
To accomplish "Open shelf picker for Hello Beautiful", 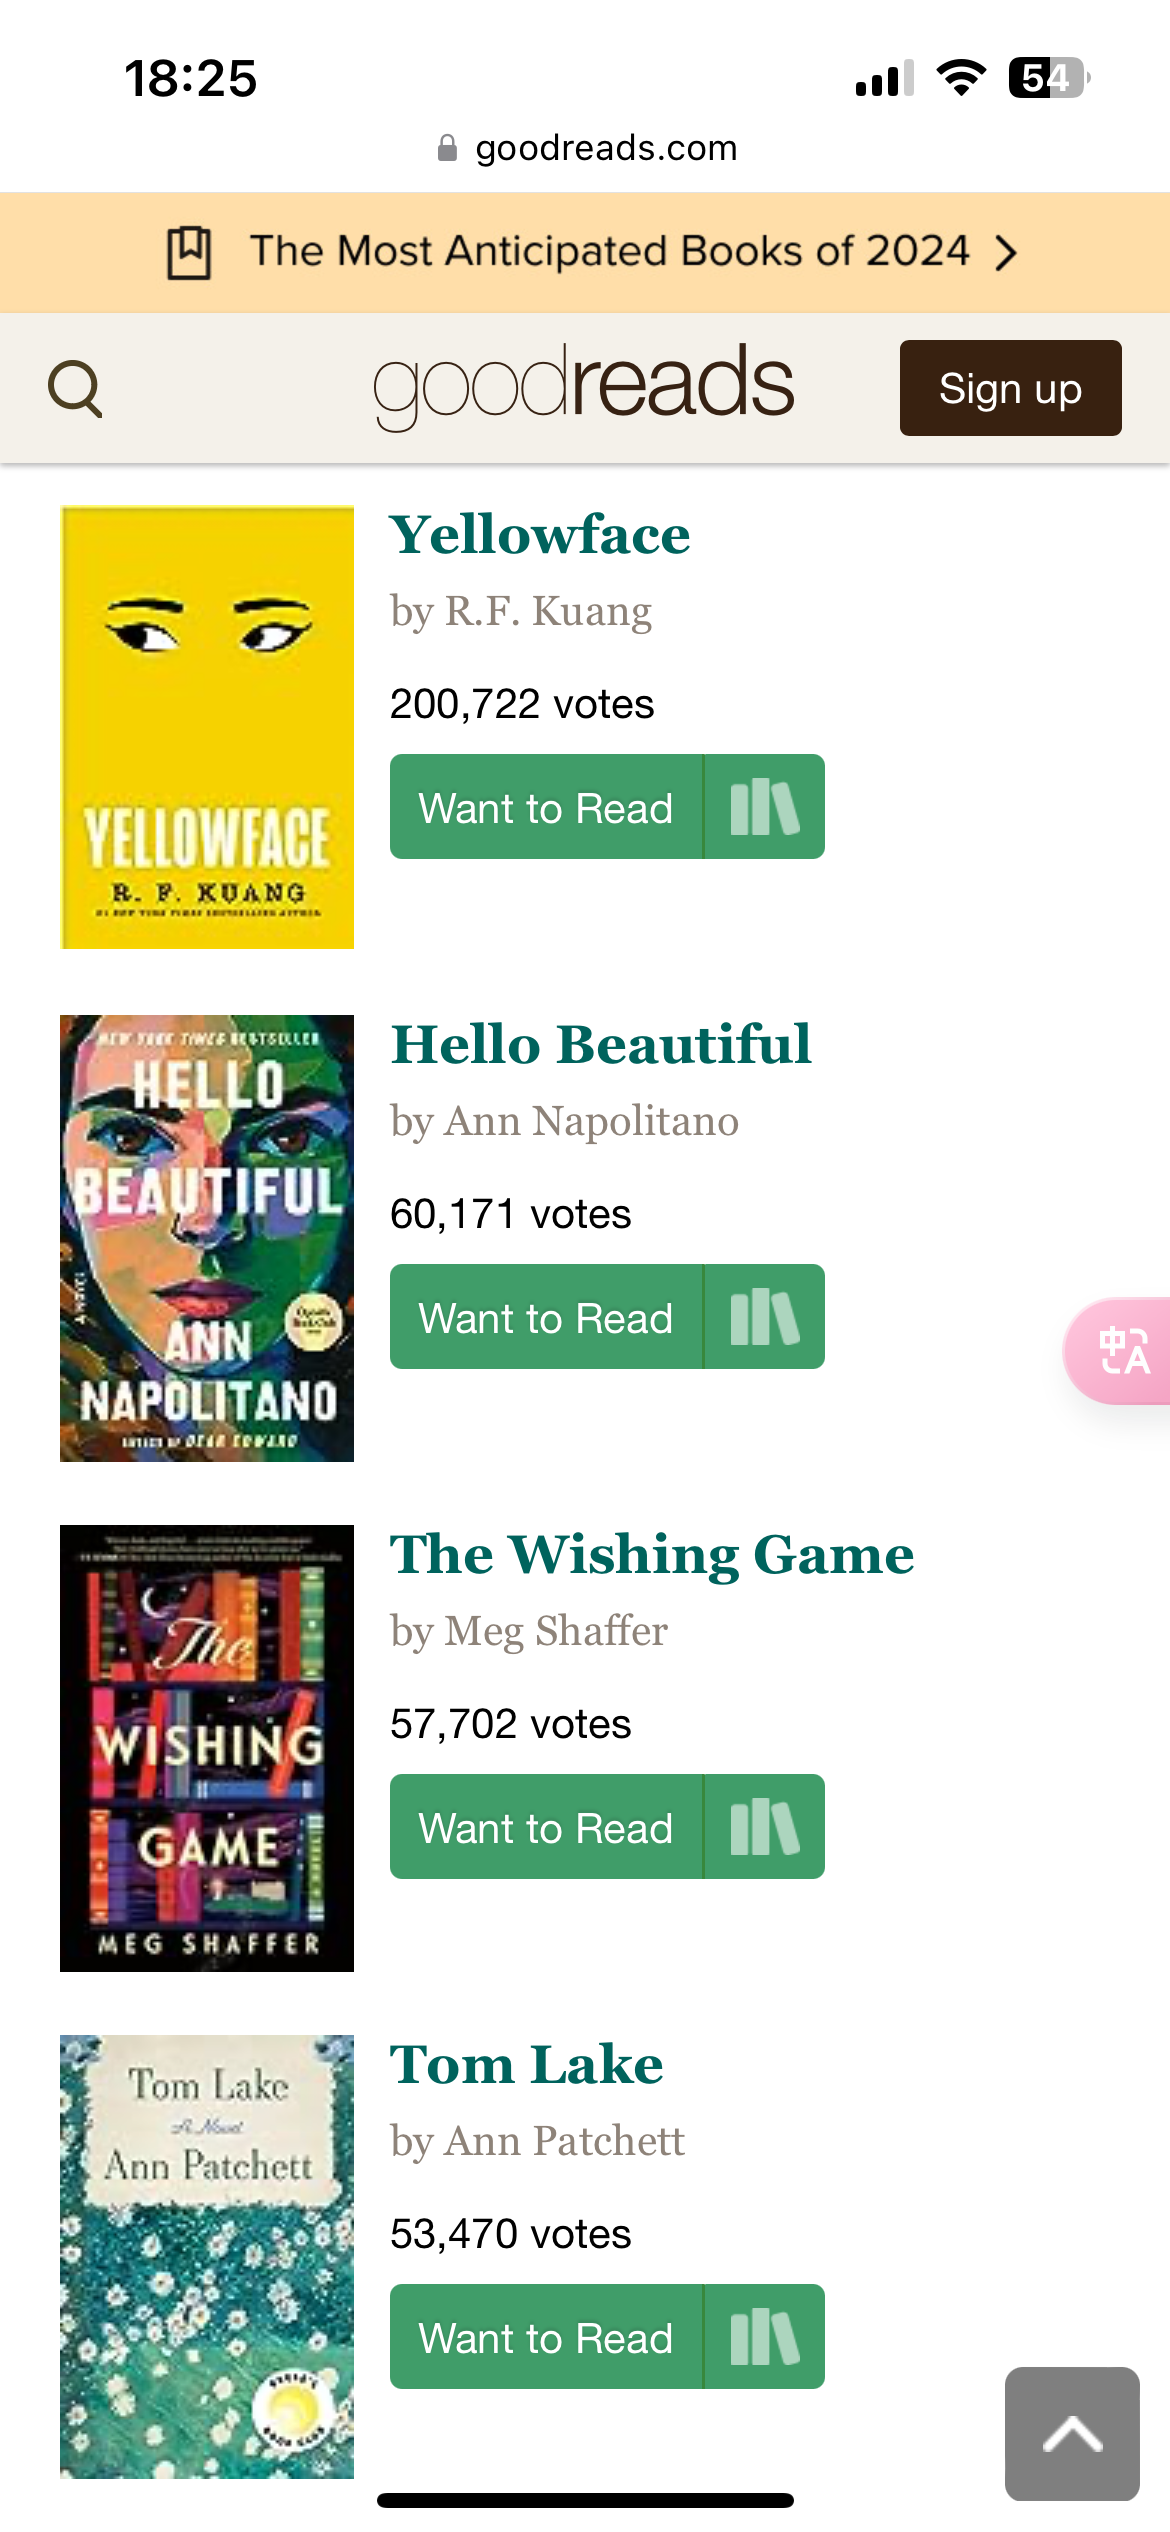I will click(765, 1317).
